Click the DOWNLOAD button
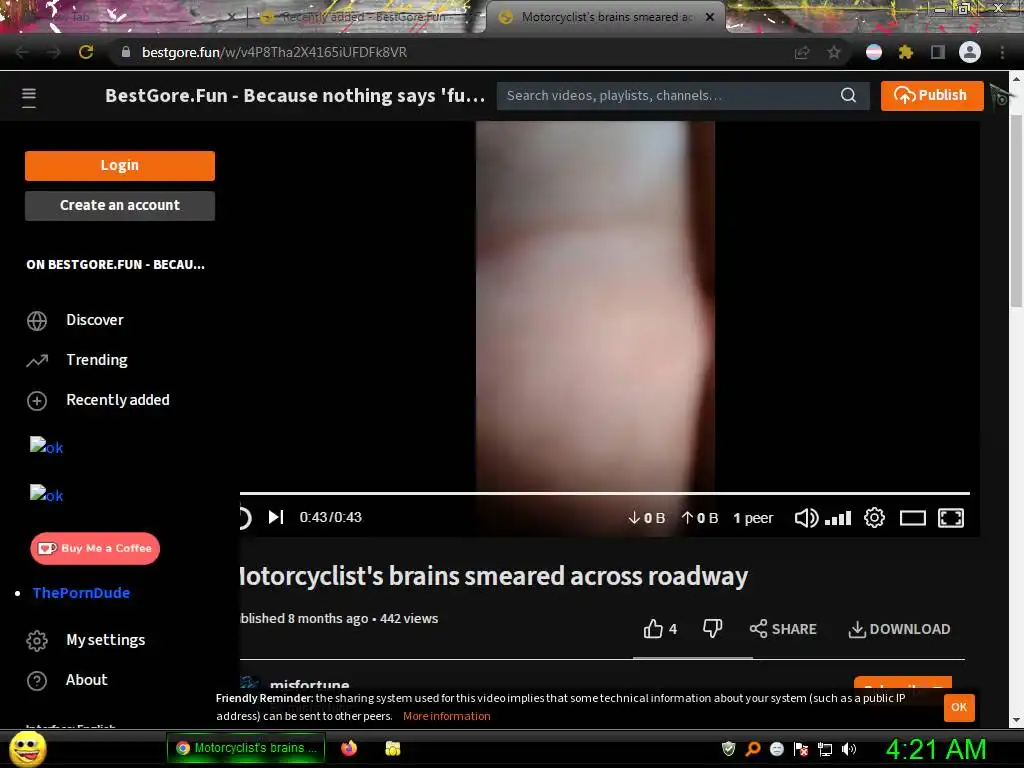 (899, 629)
